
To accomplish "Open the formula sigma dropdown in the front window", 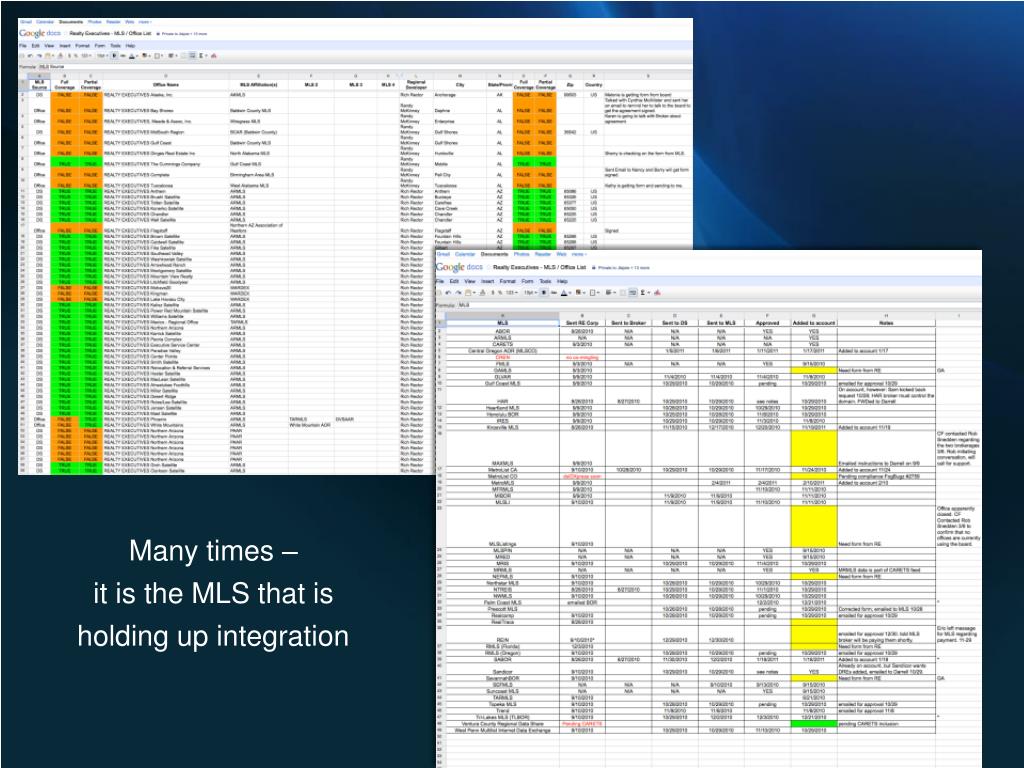I will [x=645, y=293].
